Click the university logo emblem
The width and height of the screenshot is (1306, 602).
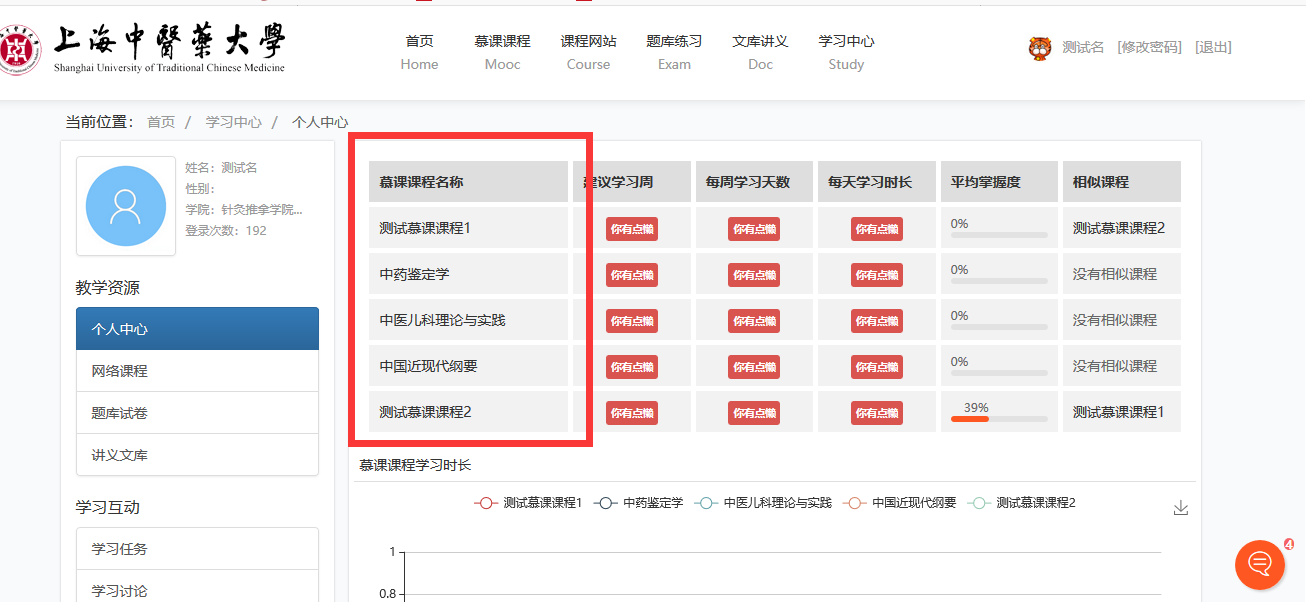pos(18,50)
